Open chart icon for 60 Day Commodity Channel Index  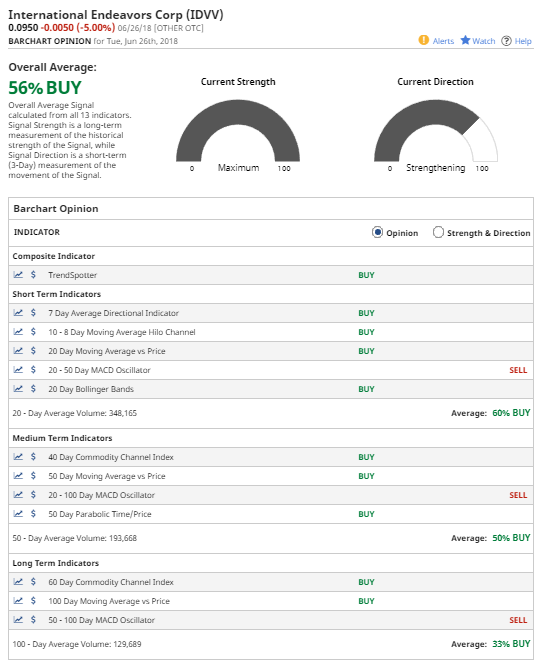18,582
